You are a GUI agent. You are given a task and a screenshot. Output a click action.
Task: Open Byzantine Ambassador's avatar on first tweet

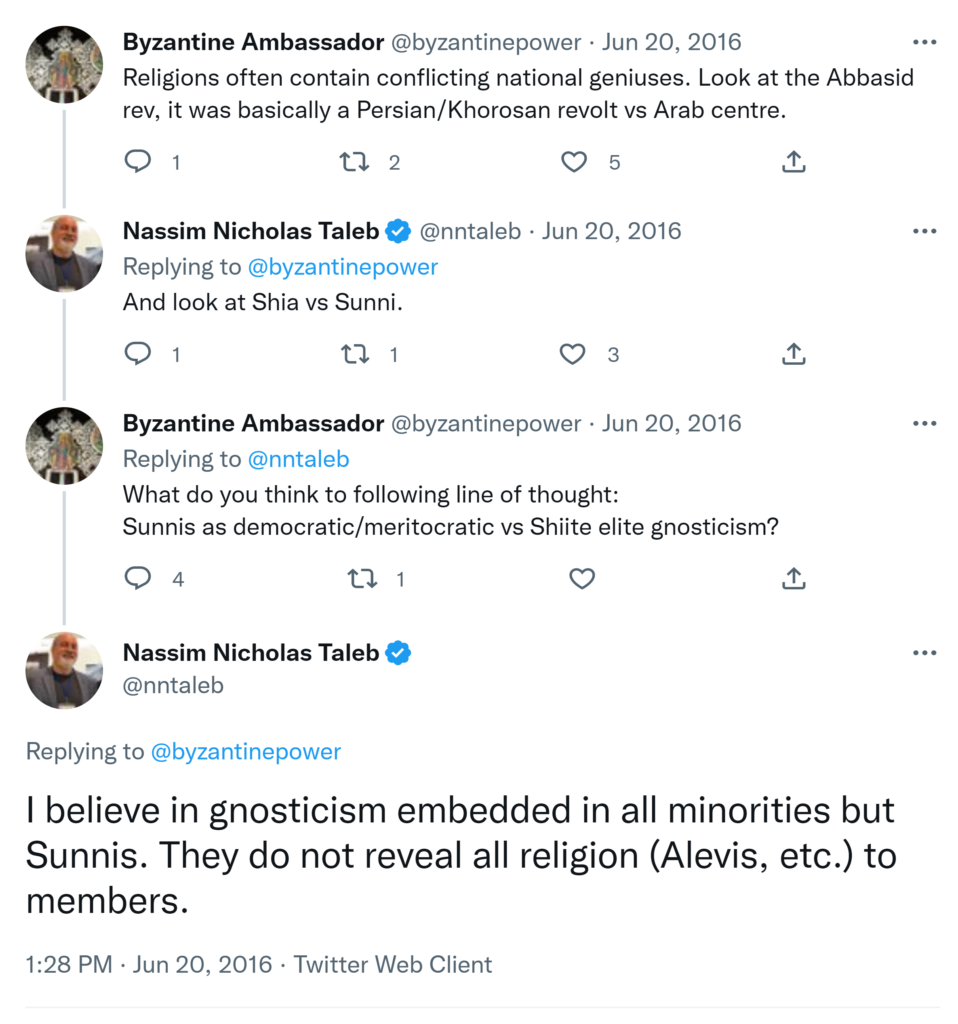[64, 65]
